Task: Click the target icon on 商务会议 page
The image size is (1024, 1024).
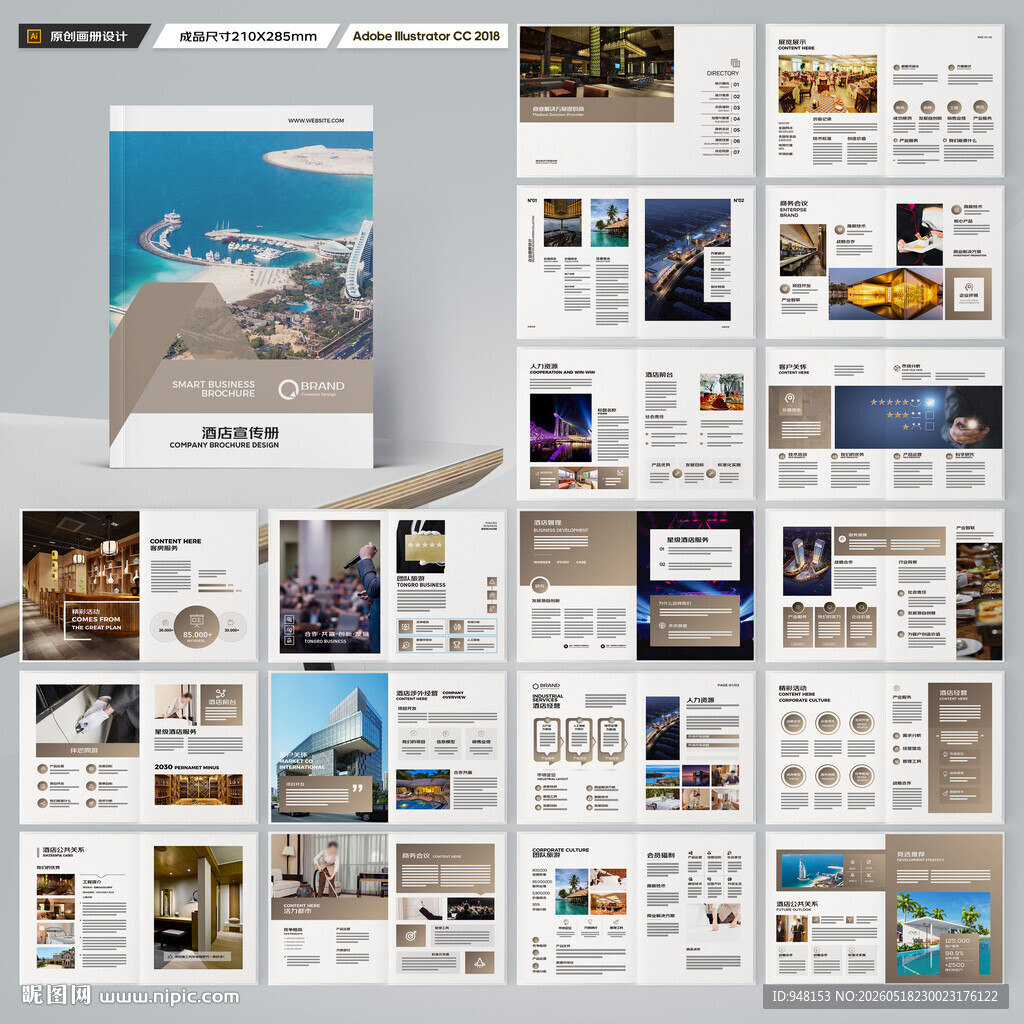Action: click(411, 936)
